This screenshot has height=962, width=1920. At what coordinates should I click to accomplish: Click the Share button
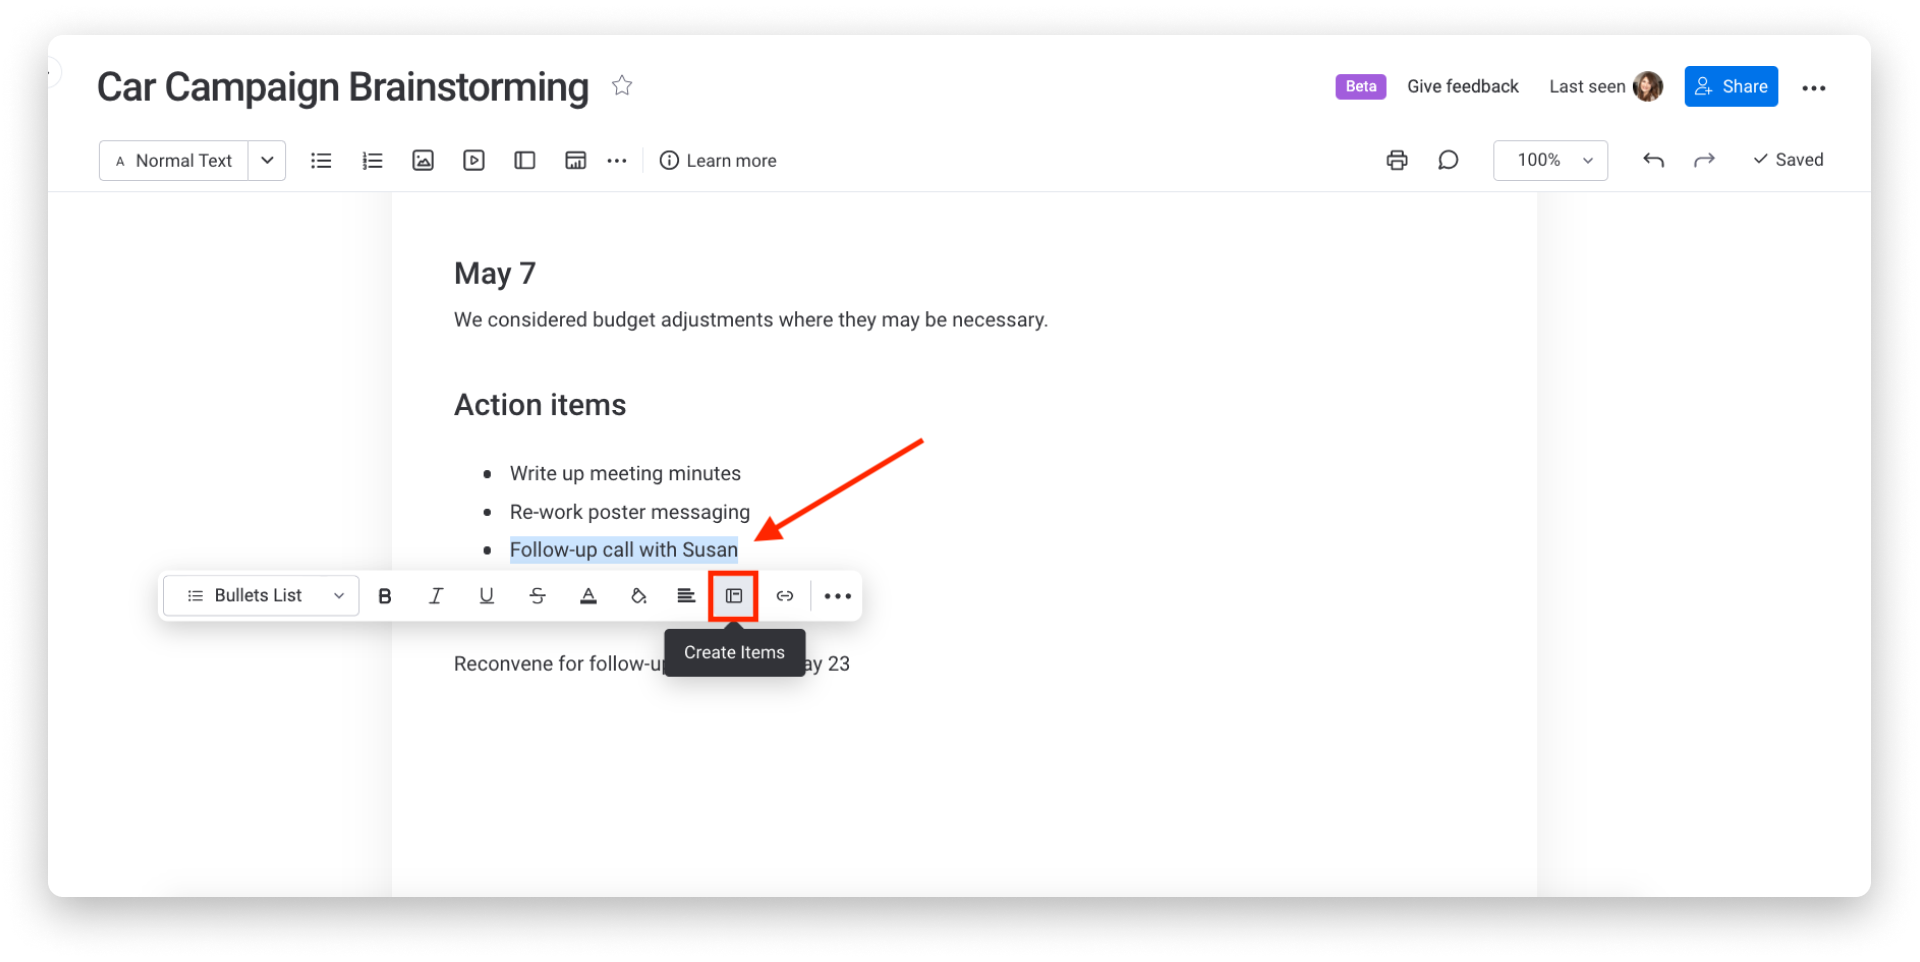click(x=1731, y=86)
